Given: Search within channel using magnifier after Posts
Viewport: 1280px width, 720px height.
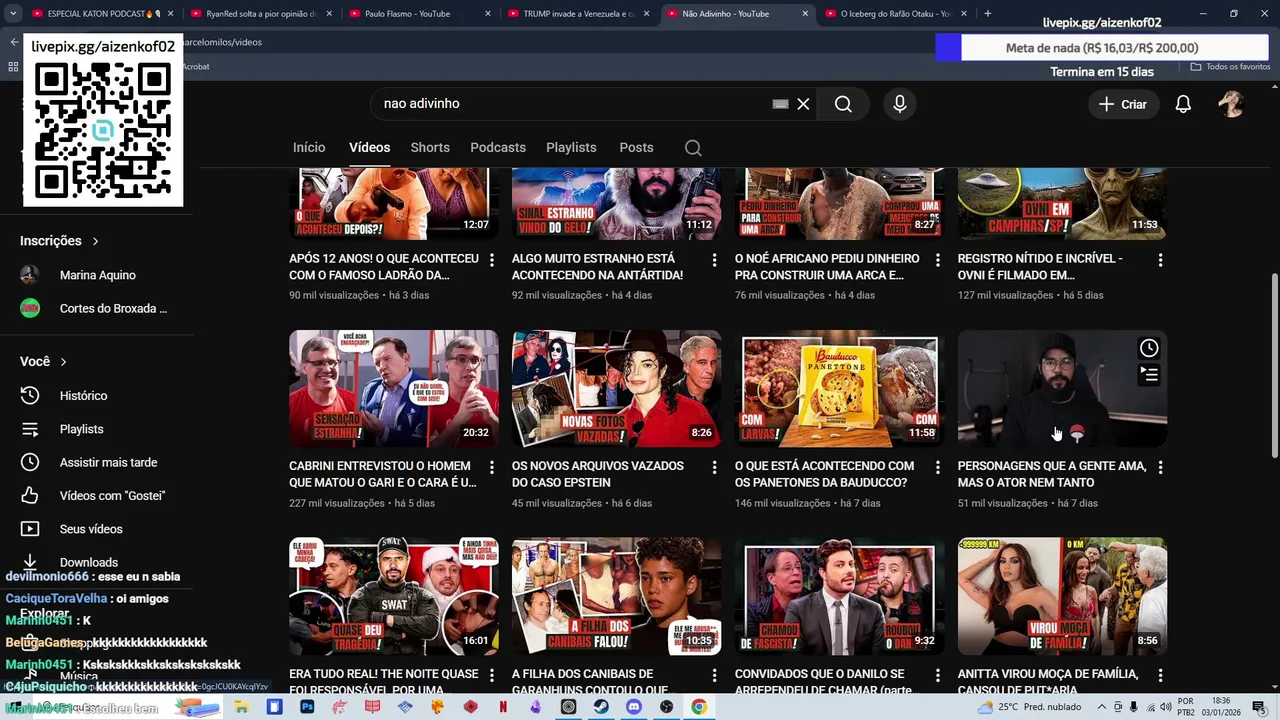Looking at the screenshot, I should [693, 148].
